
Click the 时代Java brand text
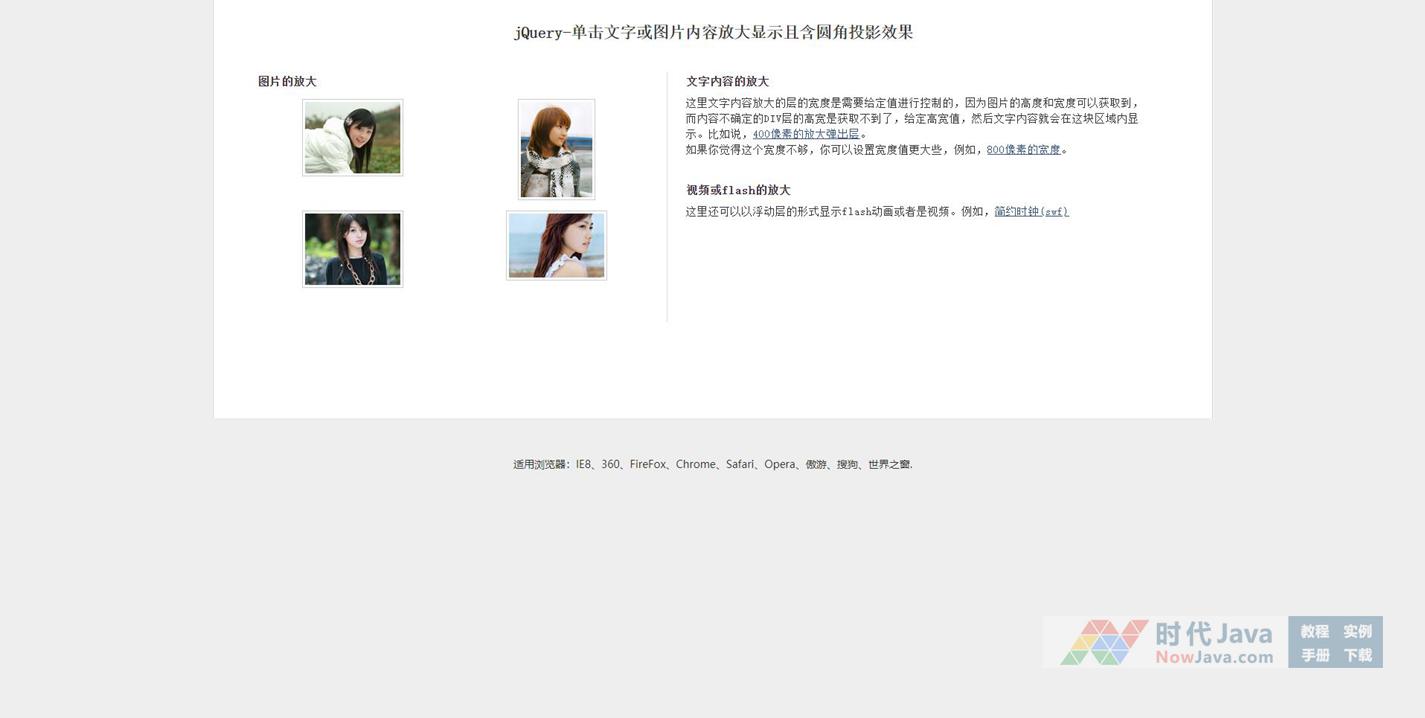point(1214,634)
